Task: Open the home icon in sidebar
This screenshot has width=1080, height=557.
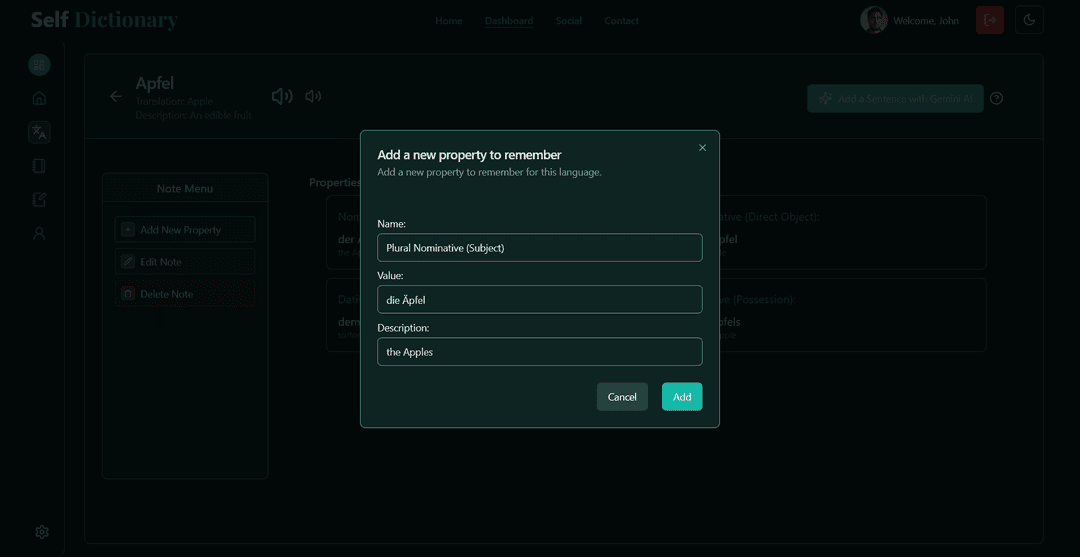Action: (39, 98)
